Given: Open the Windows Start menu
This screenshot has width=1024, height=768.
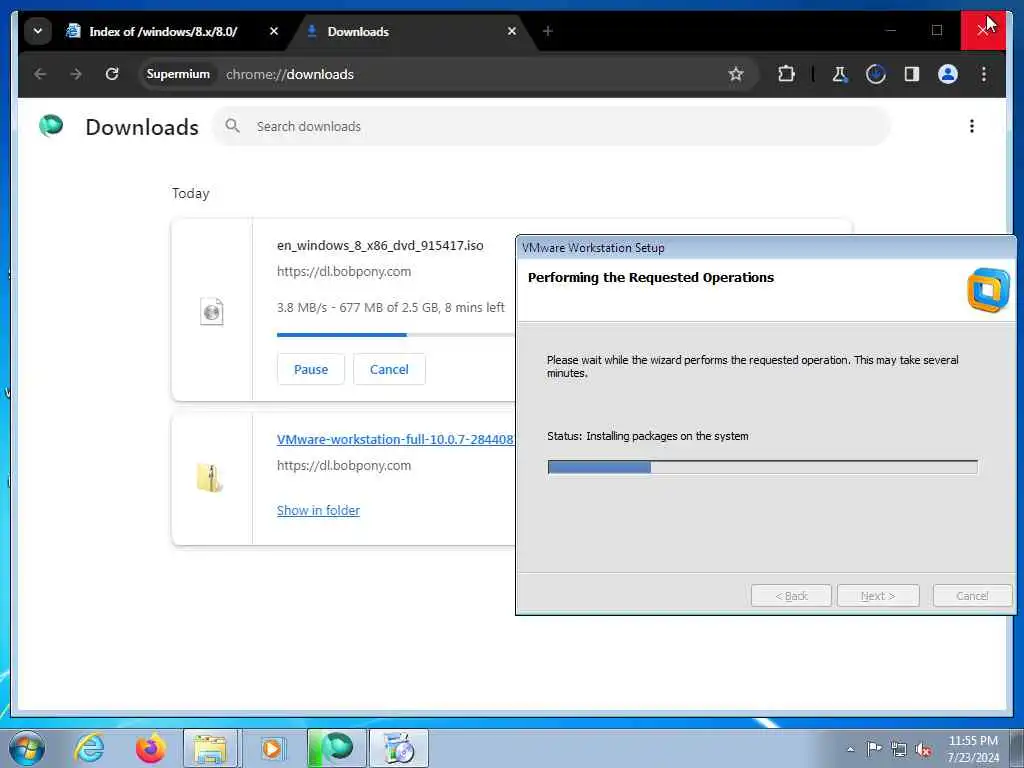Looking at the screenshot, I should pos(26,748).
